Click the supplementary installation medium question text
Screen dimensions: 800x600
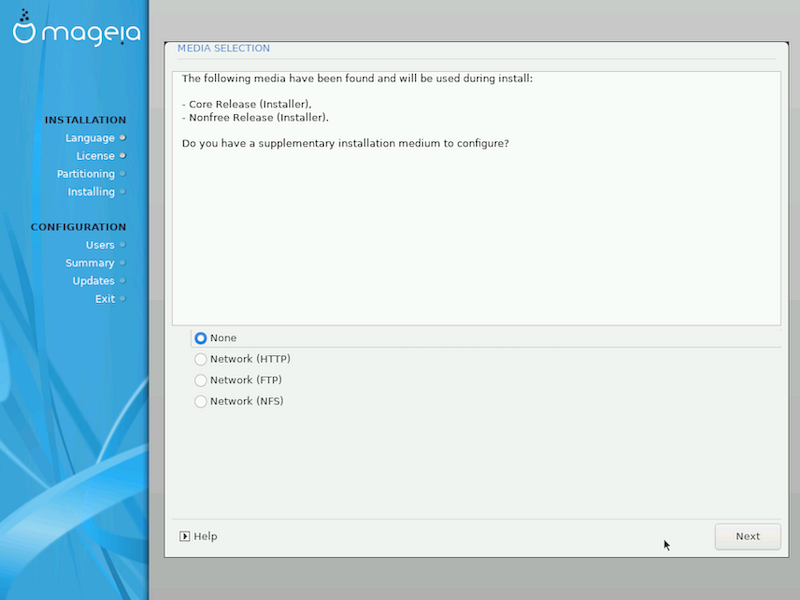(345, 143)
